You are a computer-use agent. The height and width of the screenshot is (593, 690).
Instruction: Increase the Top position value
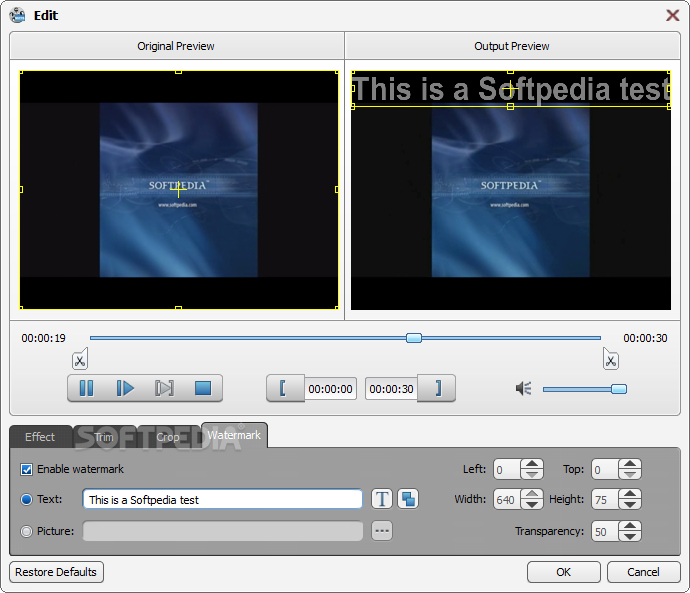630,464
